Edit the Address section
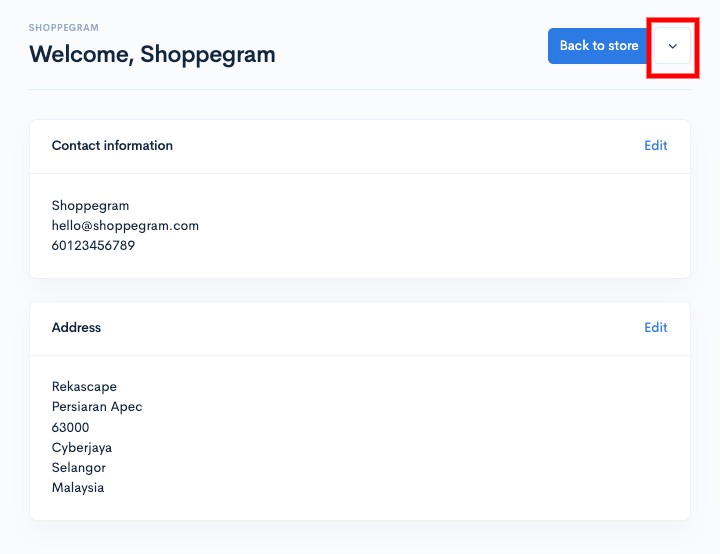 point(655,328)
